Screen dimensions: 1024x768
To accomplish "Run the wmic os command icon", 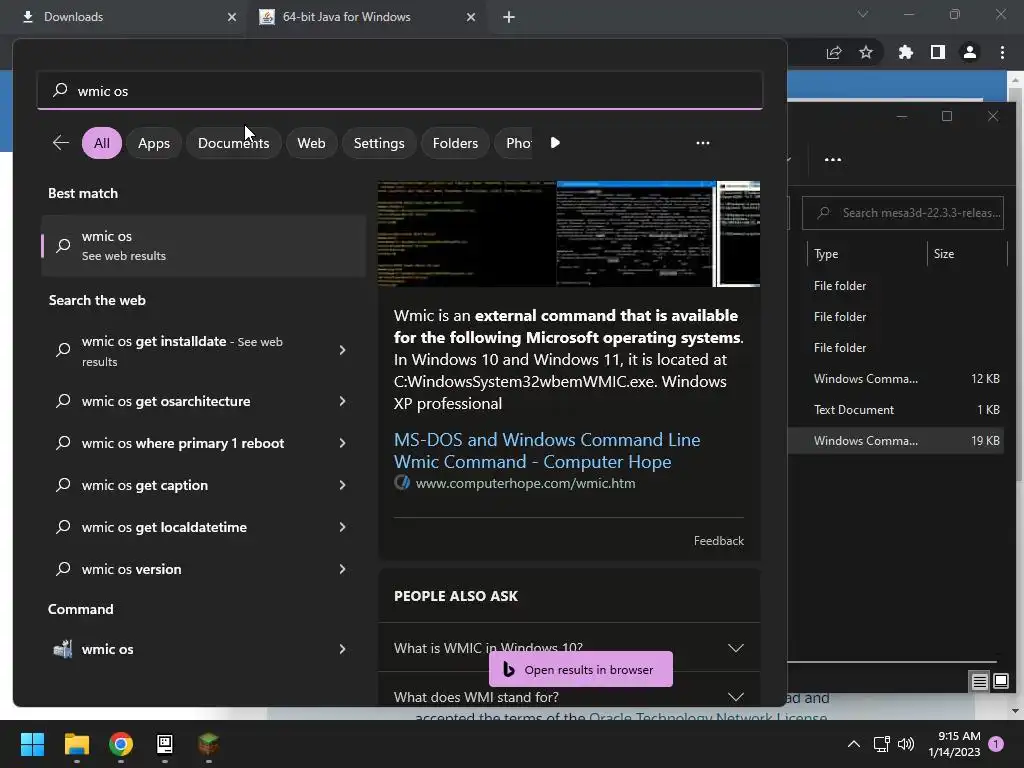I will [x=63, y=649].
